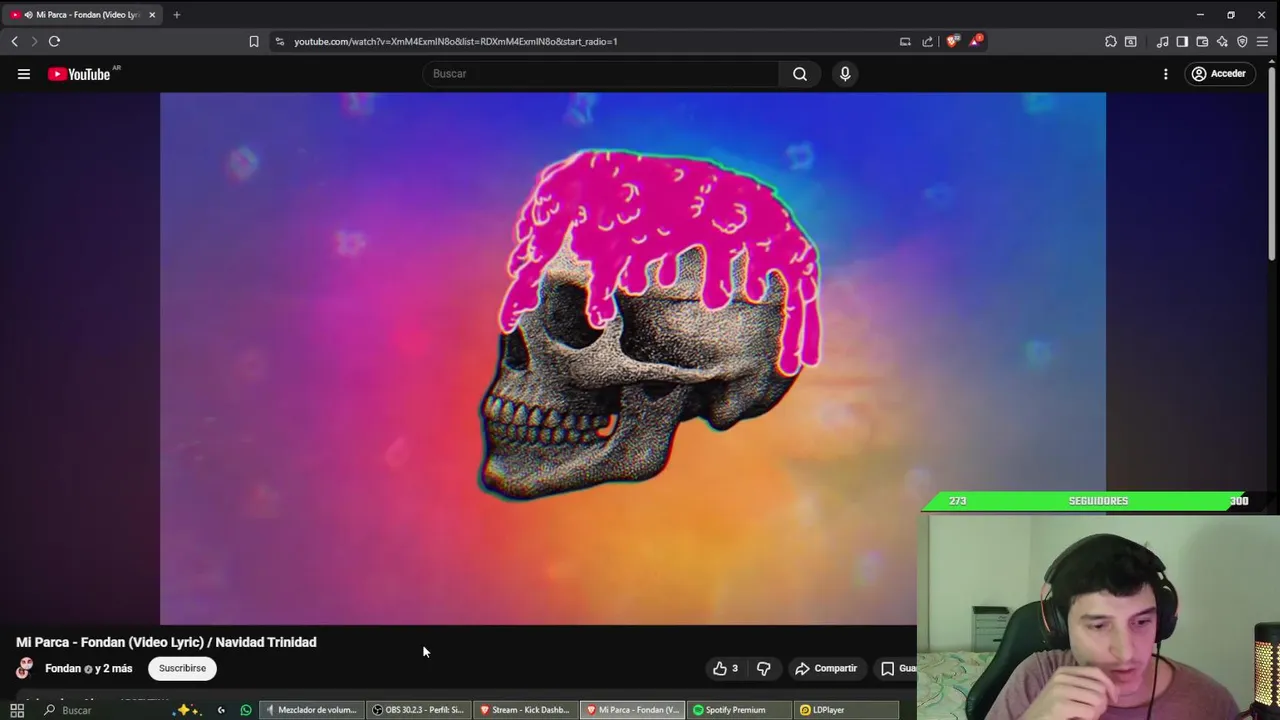Switch to Stream - Kick Dashboard taskbar window
1280x720 pixels.
[526, 710]
